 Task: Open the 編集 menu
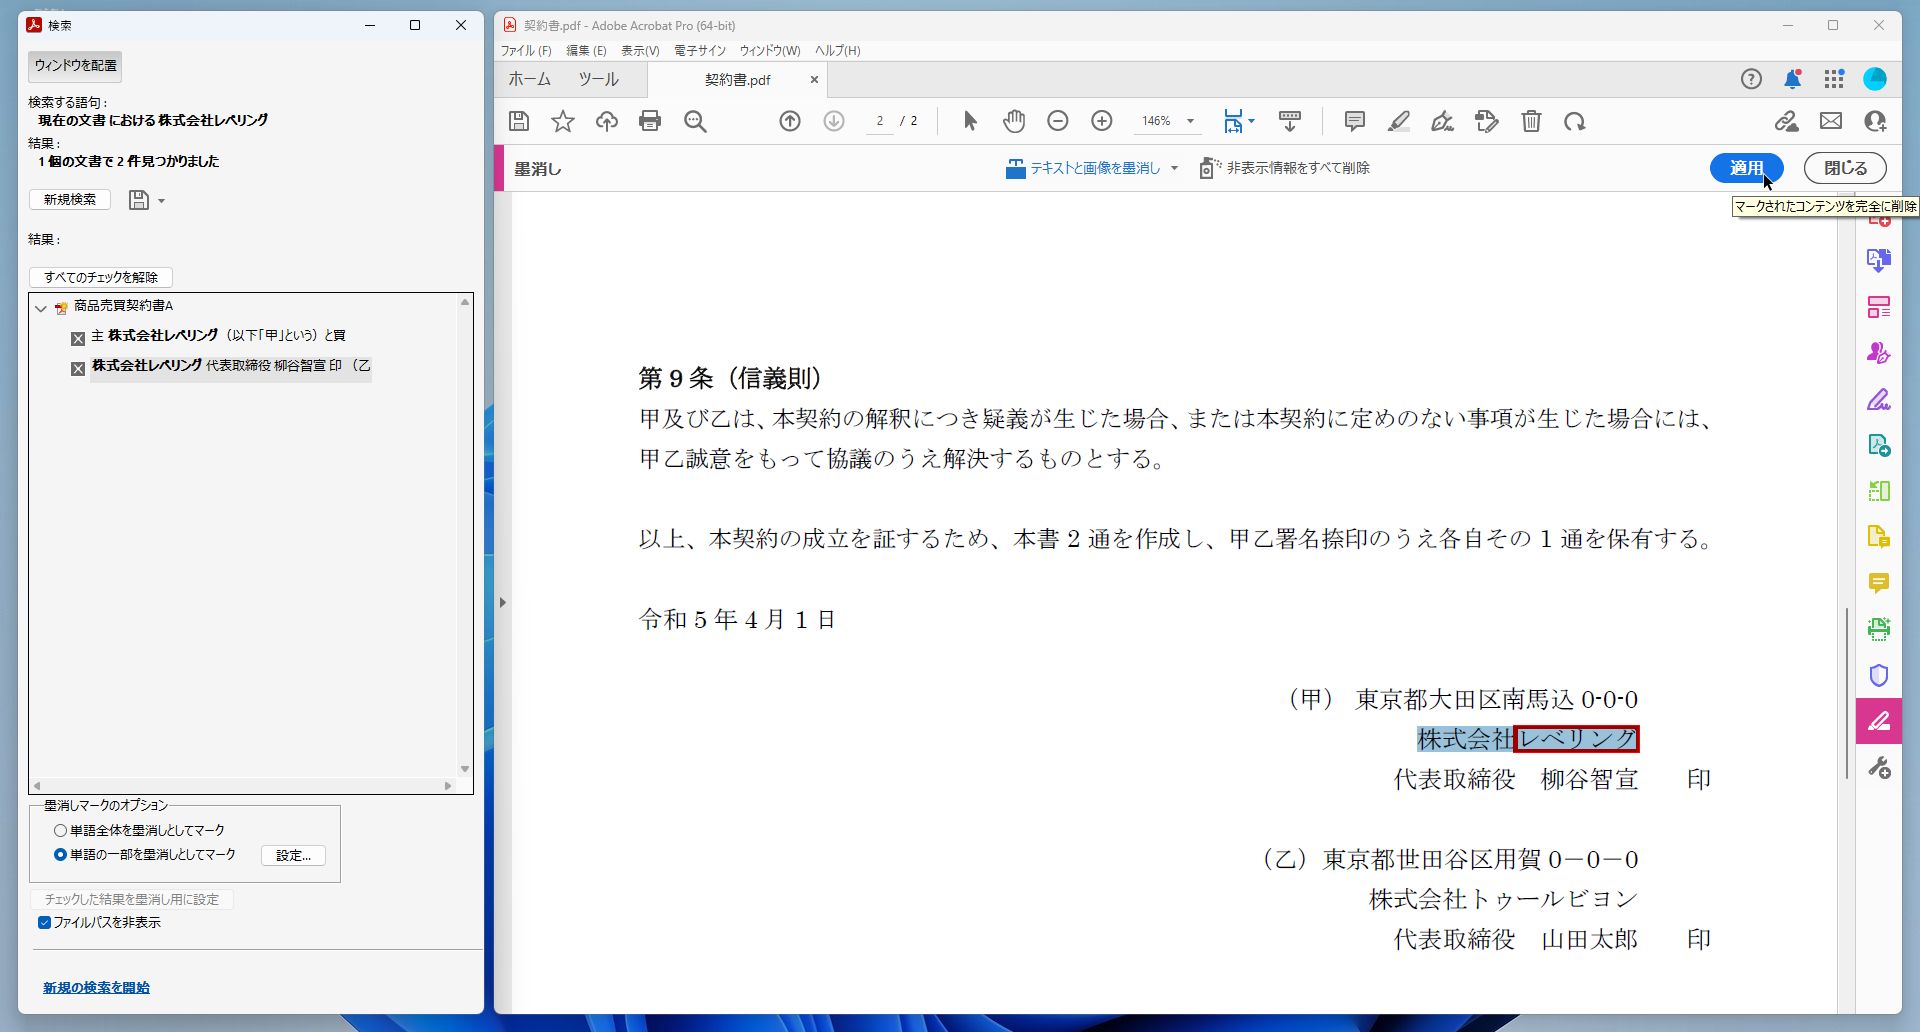pos(586,50)
